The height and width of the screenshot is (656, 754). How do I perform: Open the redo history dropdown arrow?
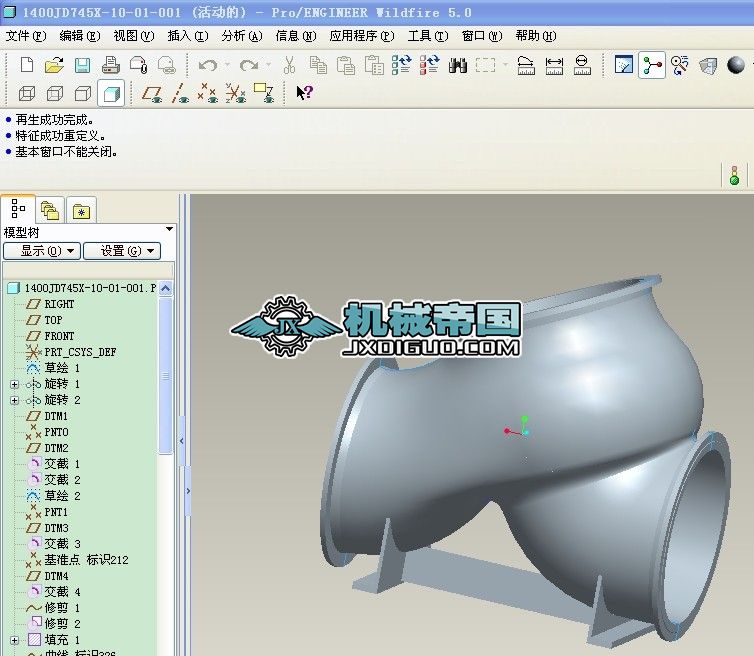pos(268,64)
